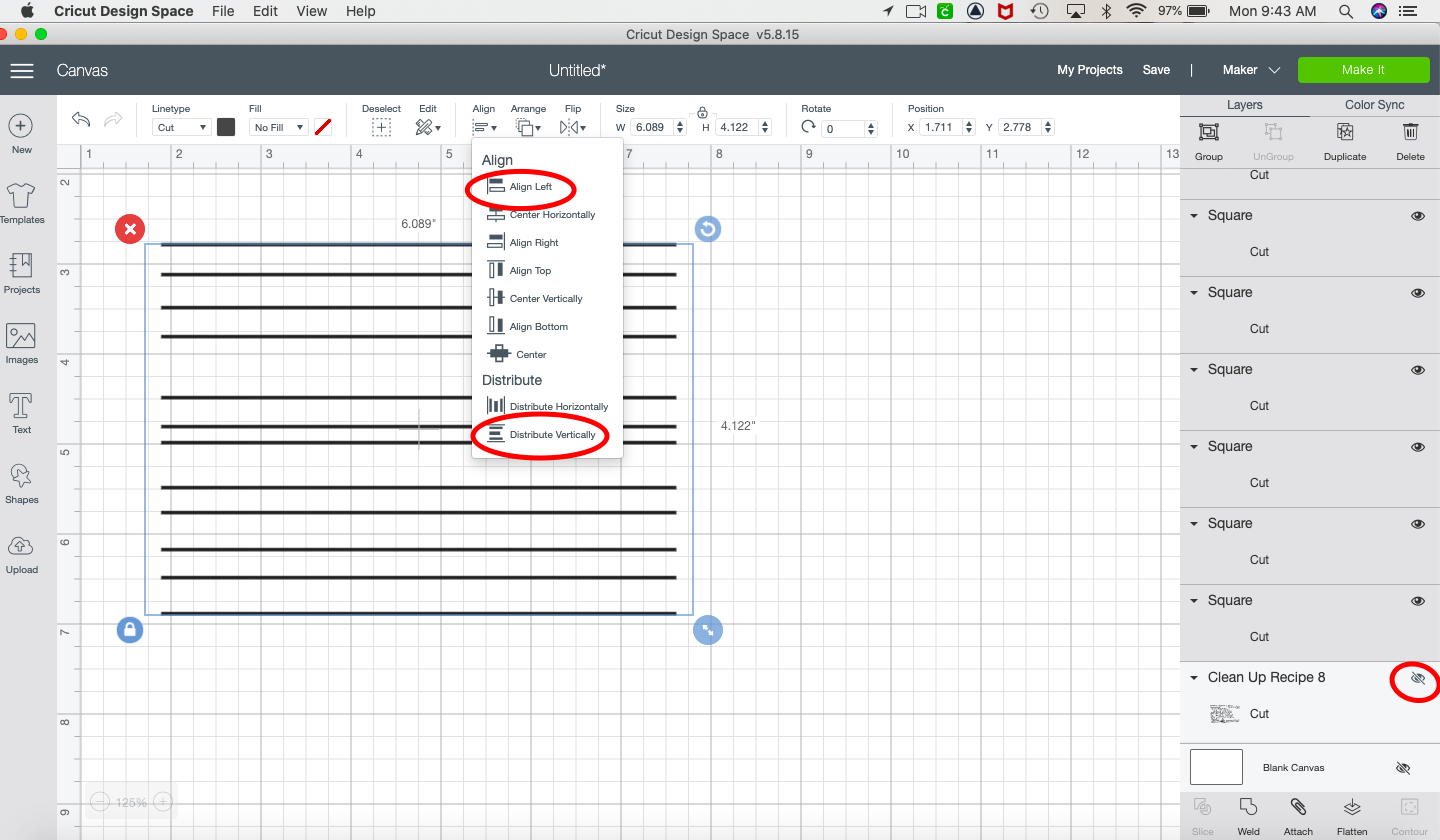Click the zoom out minus button

100,802
